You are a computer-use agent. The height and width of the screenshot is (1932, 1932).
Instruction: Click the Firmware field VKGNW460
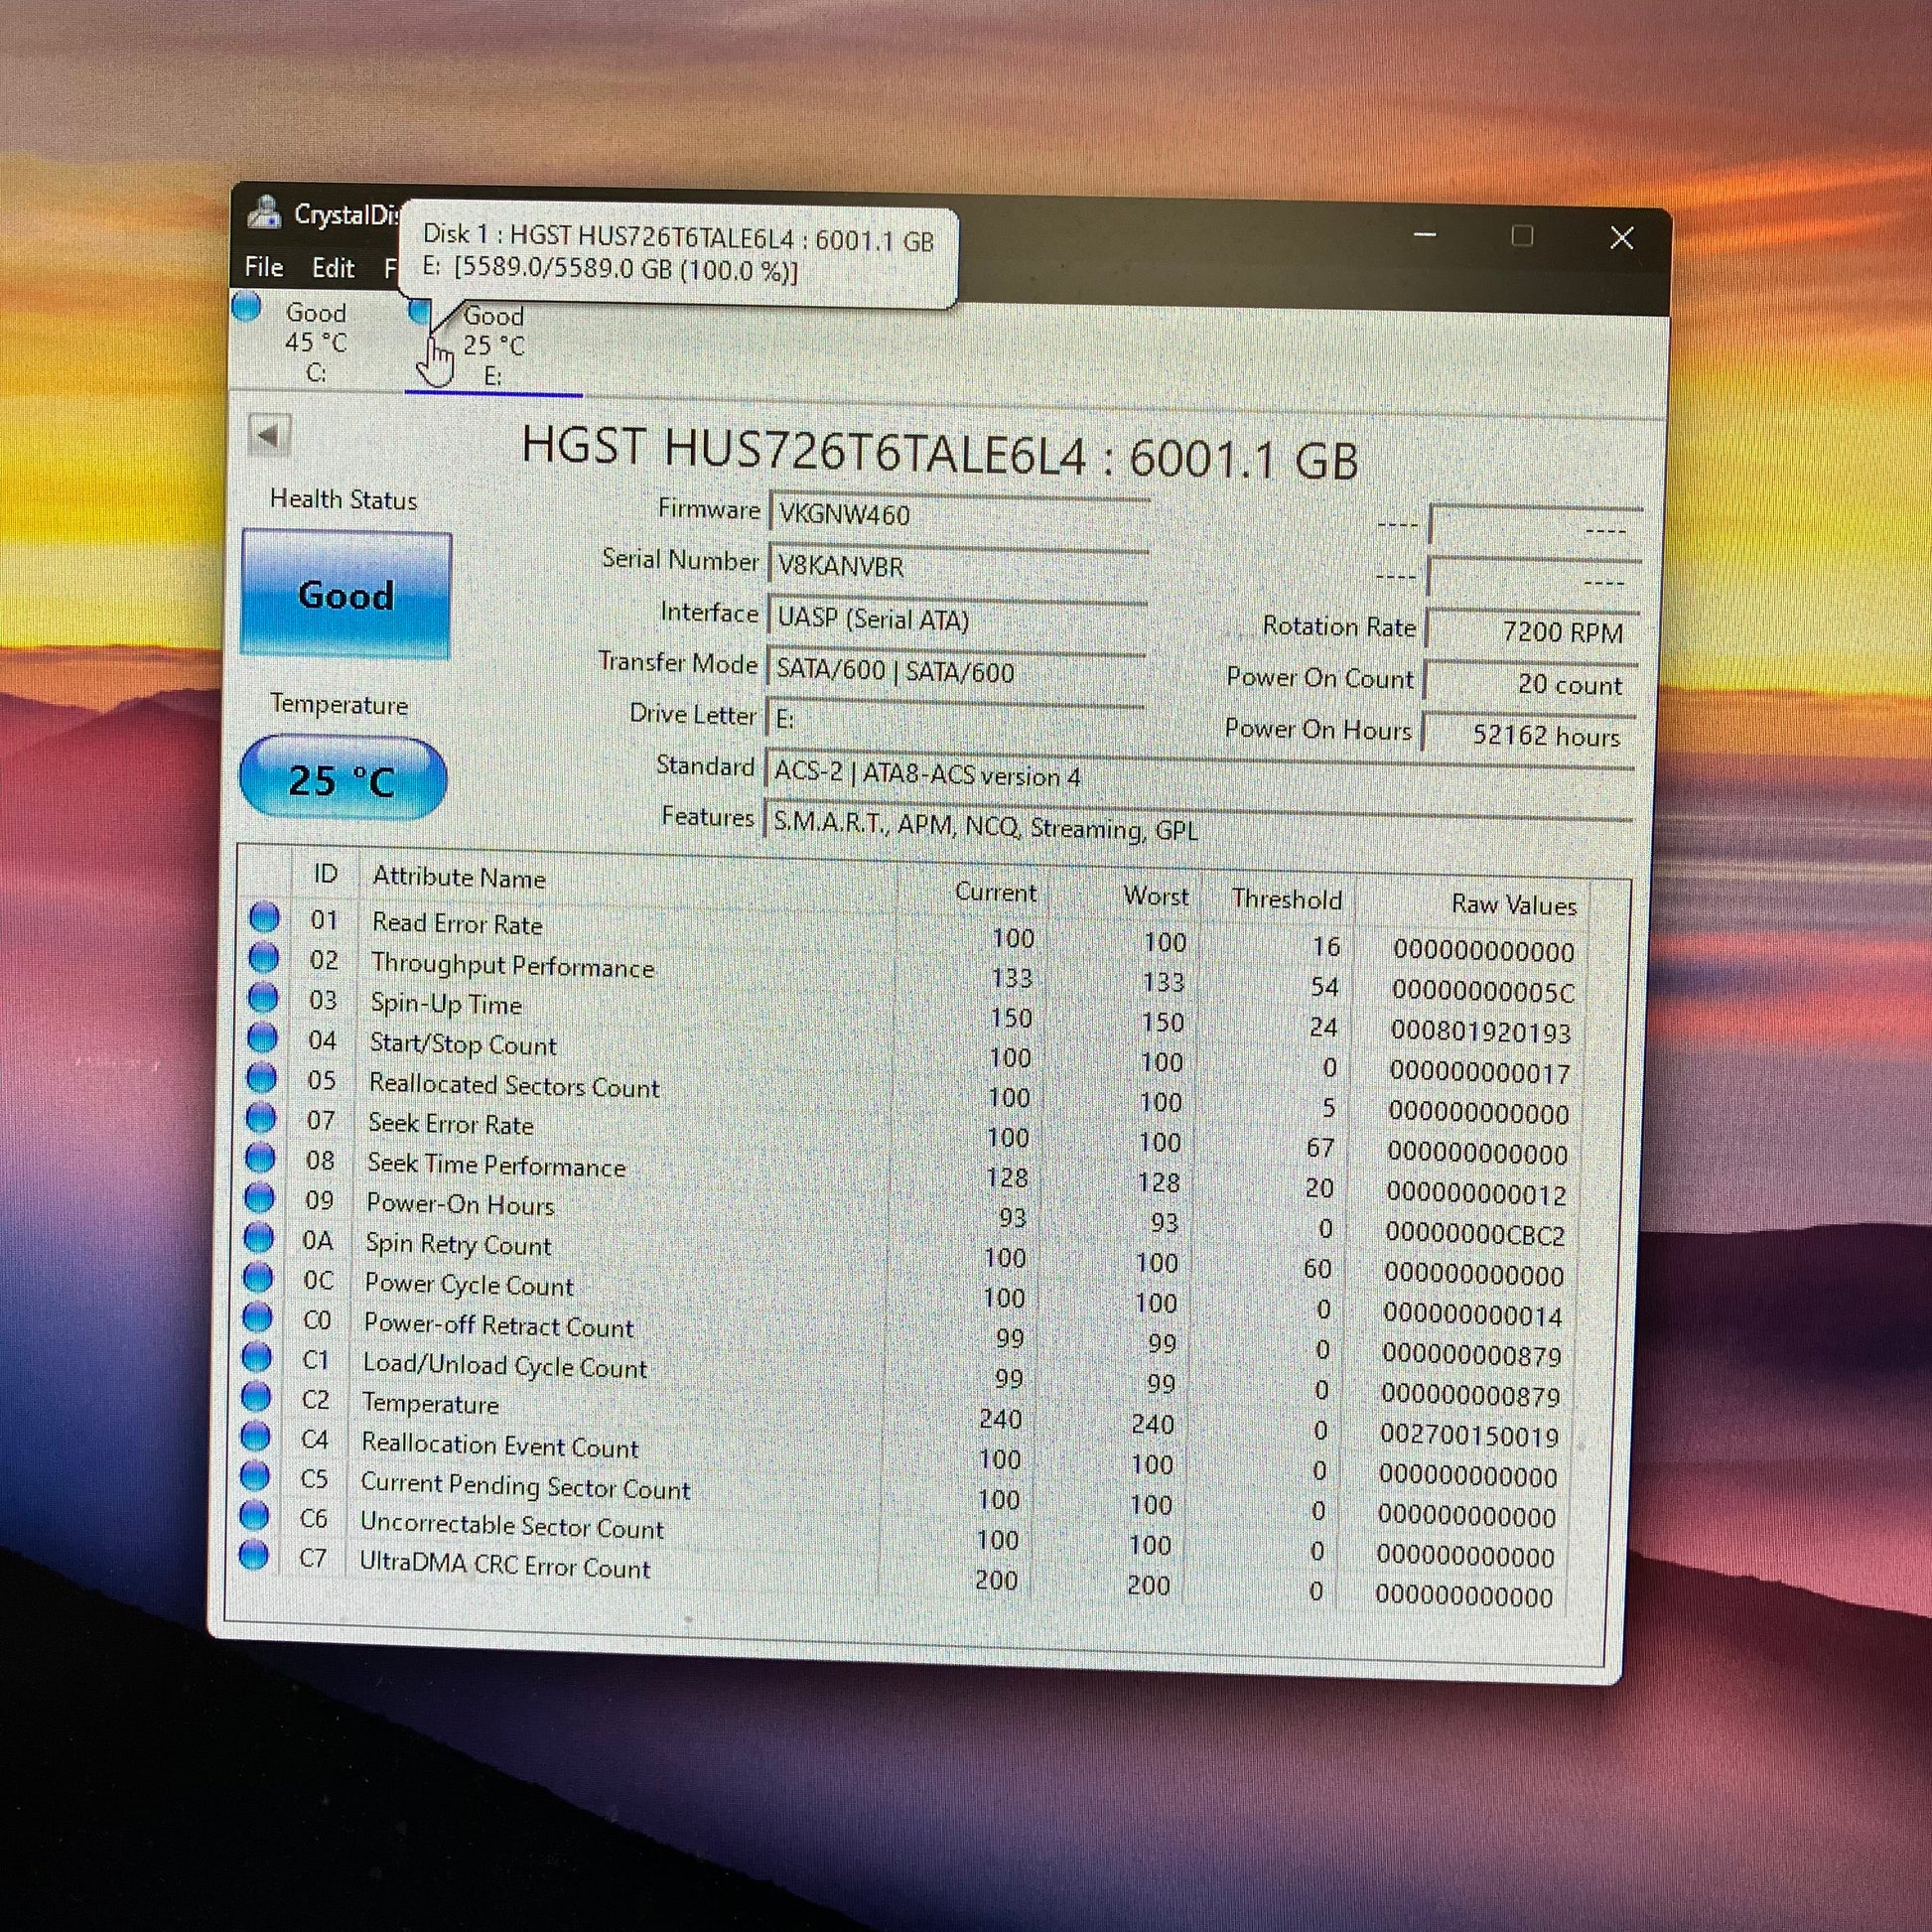tap(958, 514)
